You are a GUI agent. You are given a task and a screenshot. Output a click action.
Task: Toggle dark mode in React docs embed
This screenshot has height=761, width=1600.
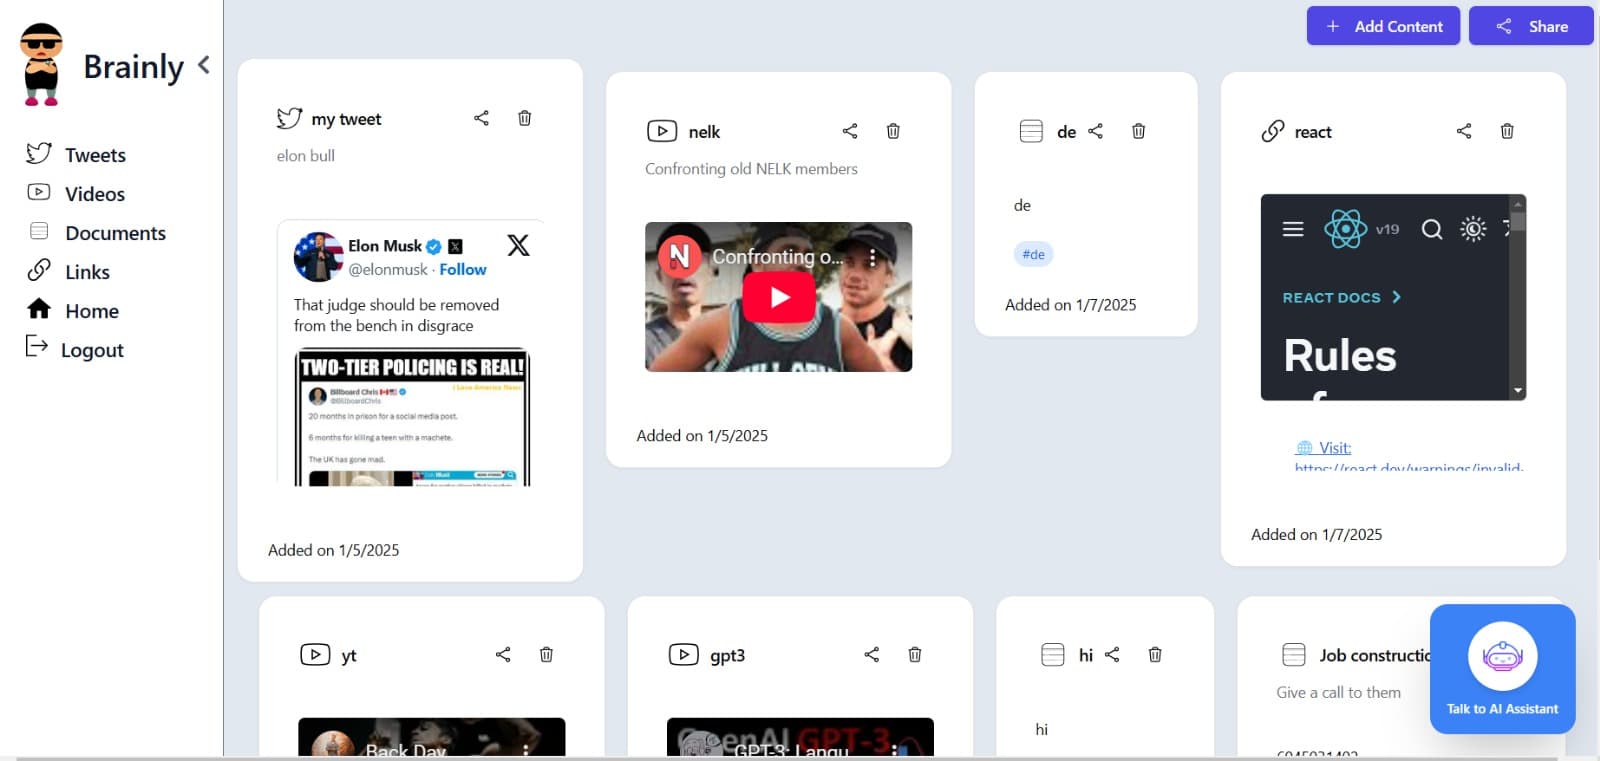pyautogui.click(x=1473, y=229)
